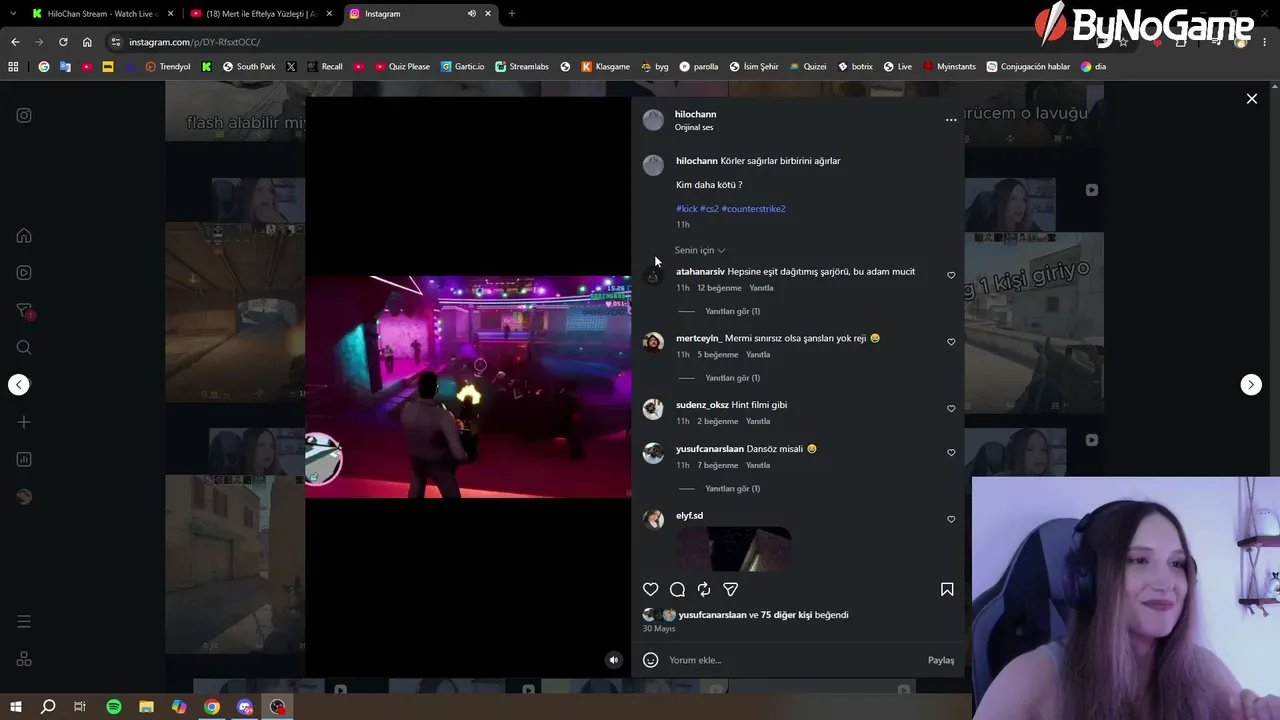Switch to the 'Mert ile Eftelya Yüzleşti' YouTube tab
This screenshot has width=1280, height=720.
260,14
